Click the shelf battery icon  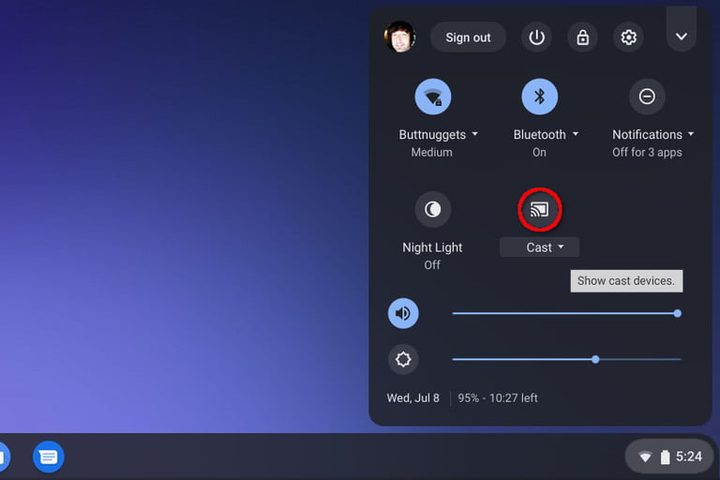point(665,457)
